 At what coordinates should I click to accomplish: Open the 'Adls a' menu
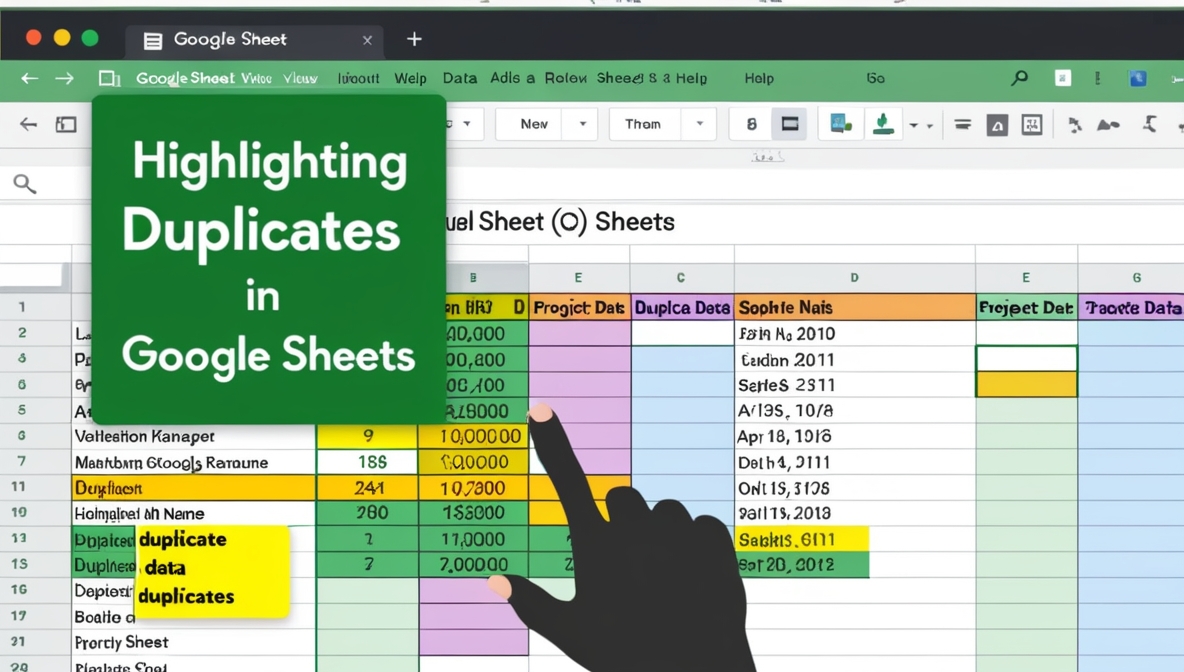coord(512,78)
